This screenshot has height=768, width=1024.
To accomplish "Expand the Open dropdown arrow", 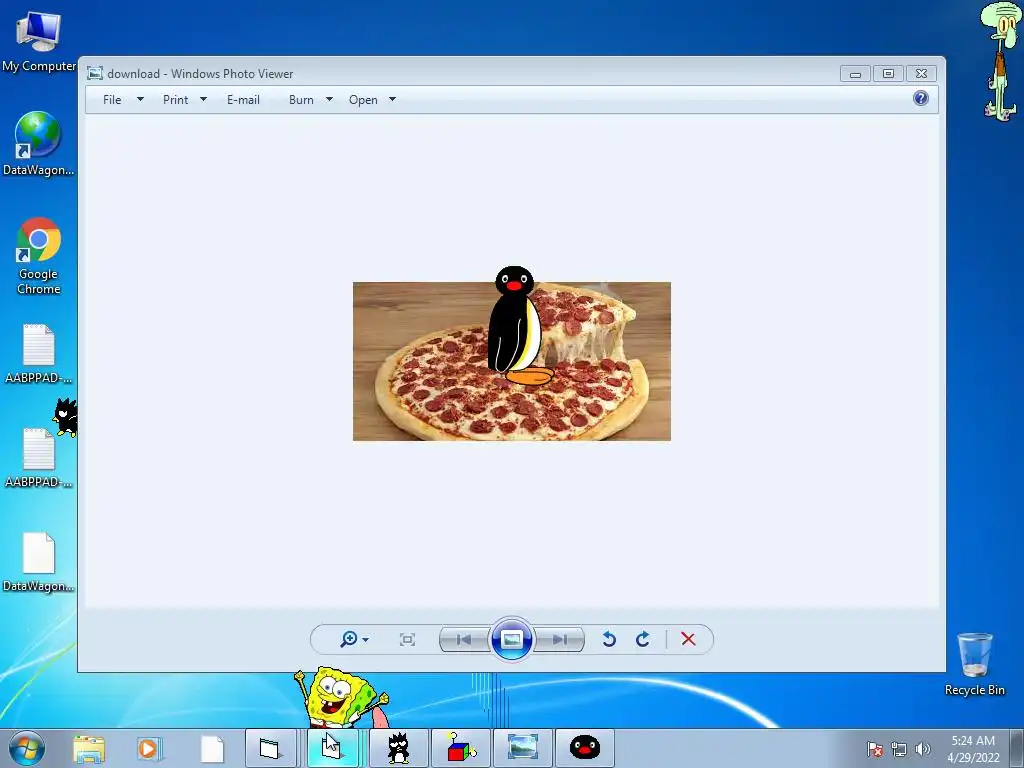I will point(392,99).
